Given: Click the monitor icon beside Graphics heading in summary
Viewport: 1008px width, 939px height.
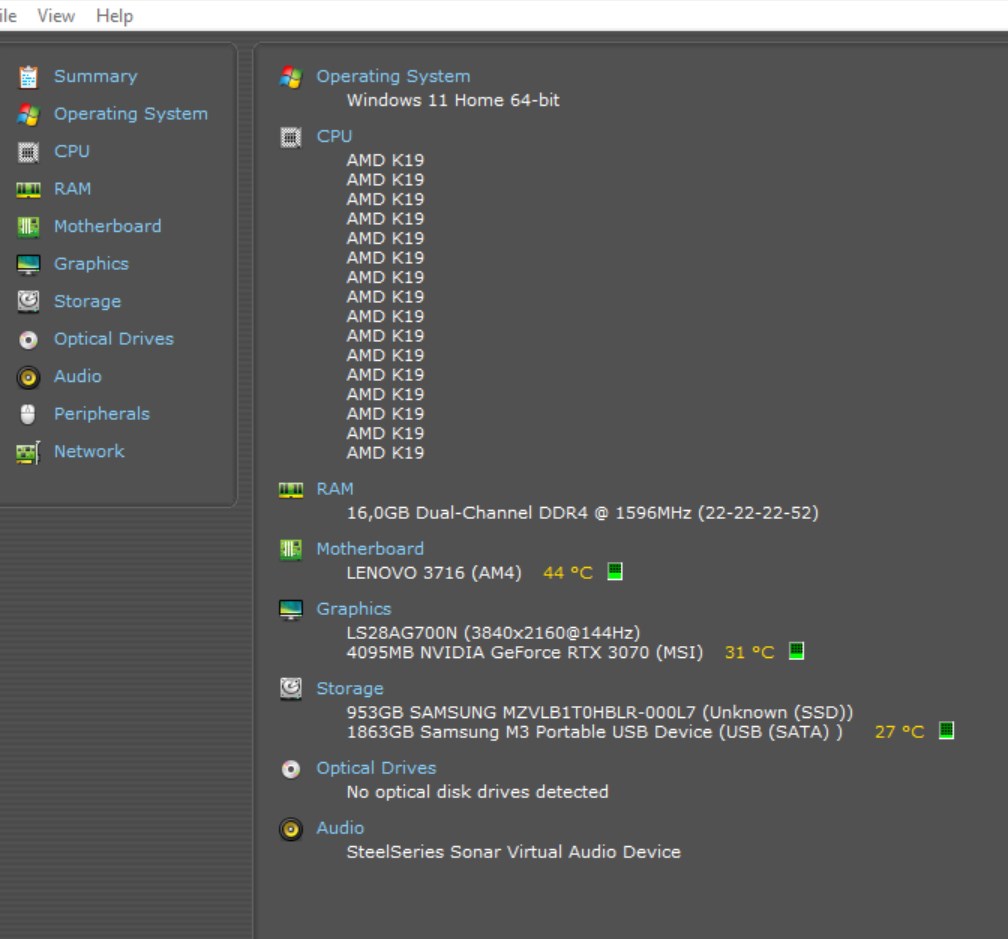Looking at the screenshot, I should 291,609.
